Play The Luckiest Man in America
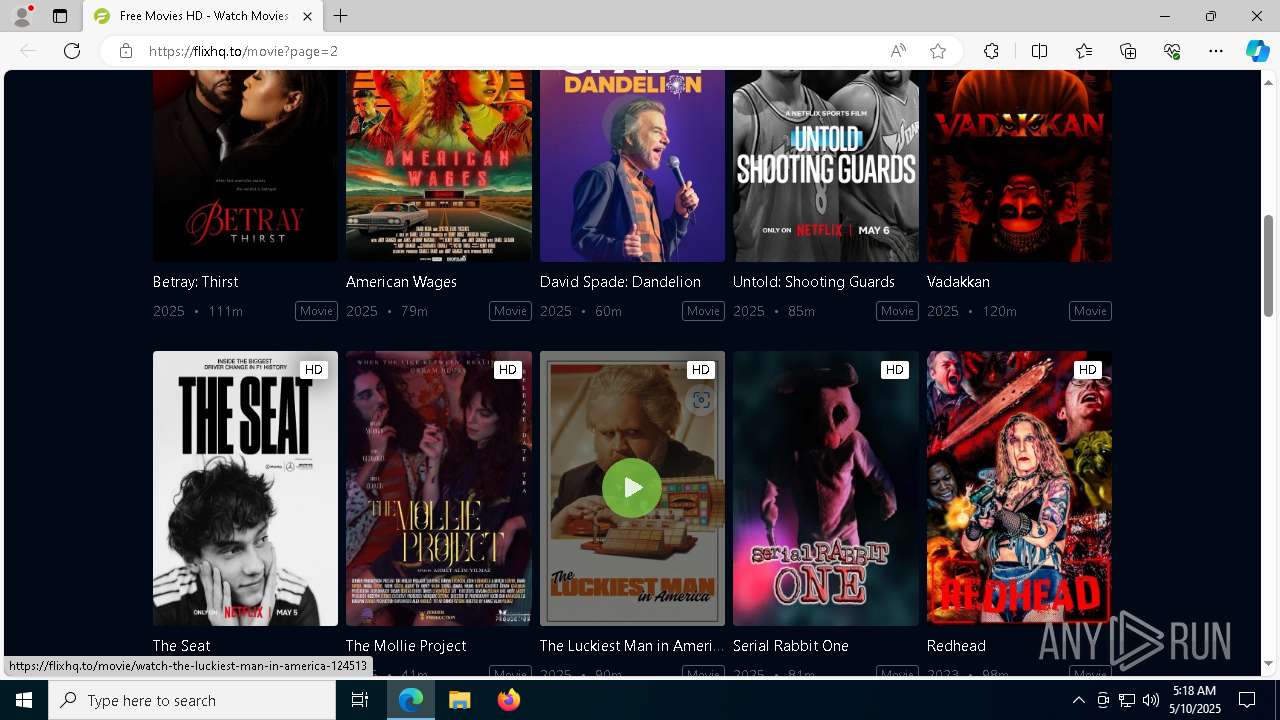The height and width of the screenshot is (720, 1280). coord(632,488)
